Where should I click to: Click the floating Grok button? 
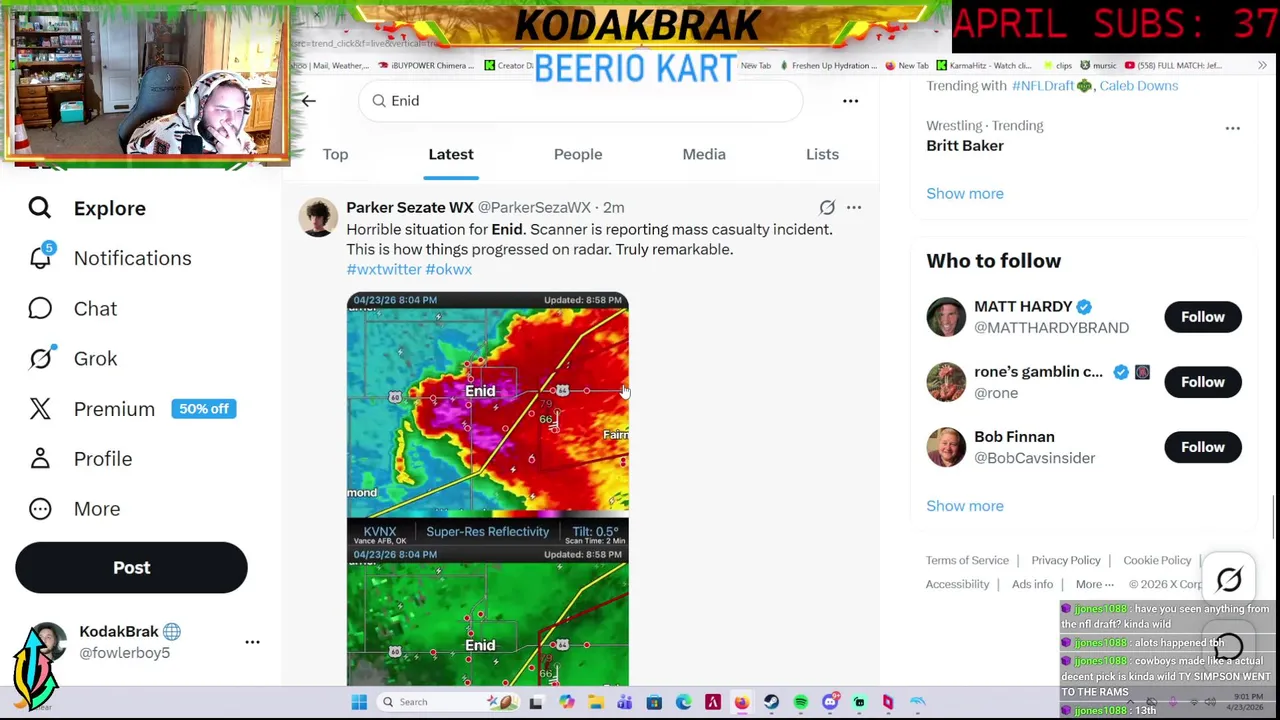click(1229, 579)
